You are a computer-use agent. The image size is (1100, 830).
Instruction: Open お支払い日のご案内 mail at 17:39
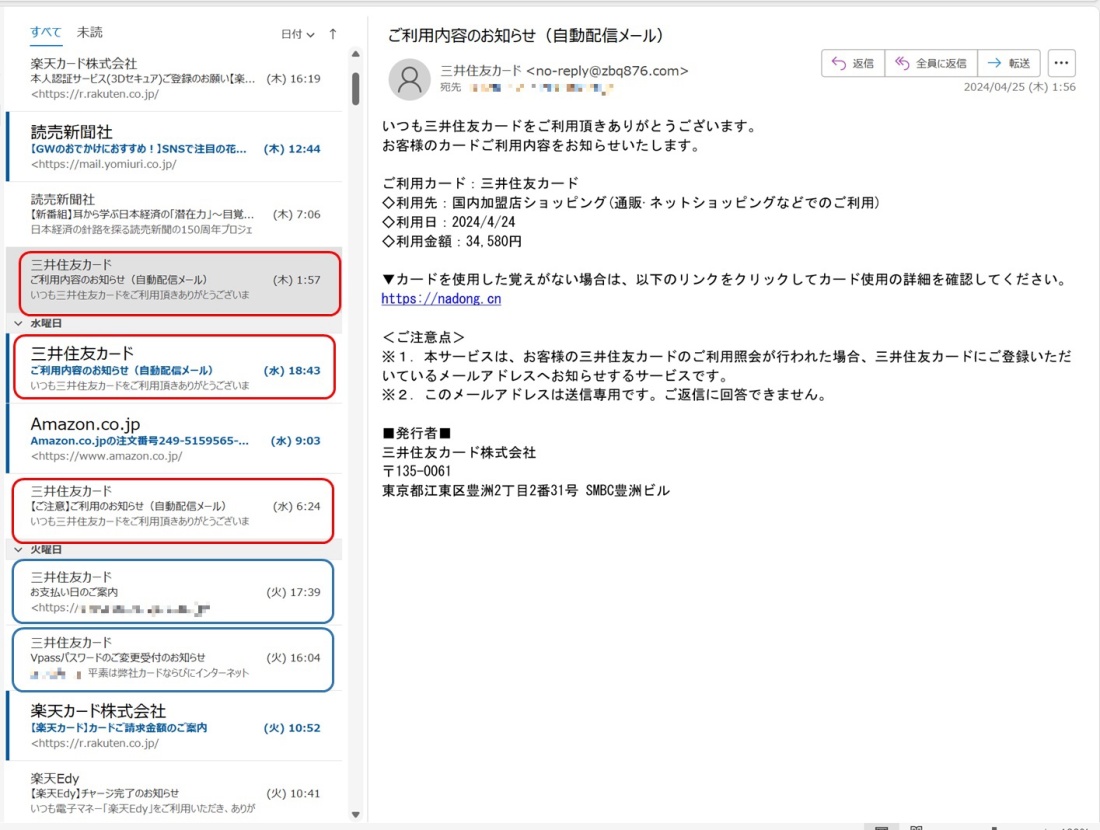pyautogui.click(x=174, y=591)
